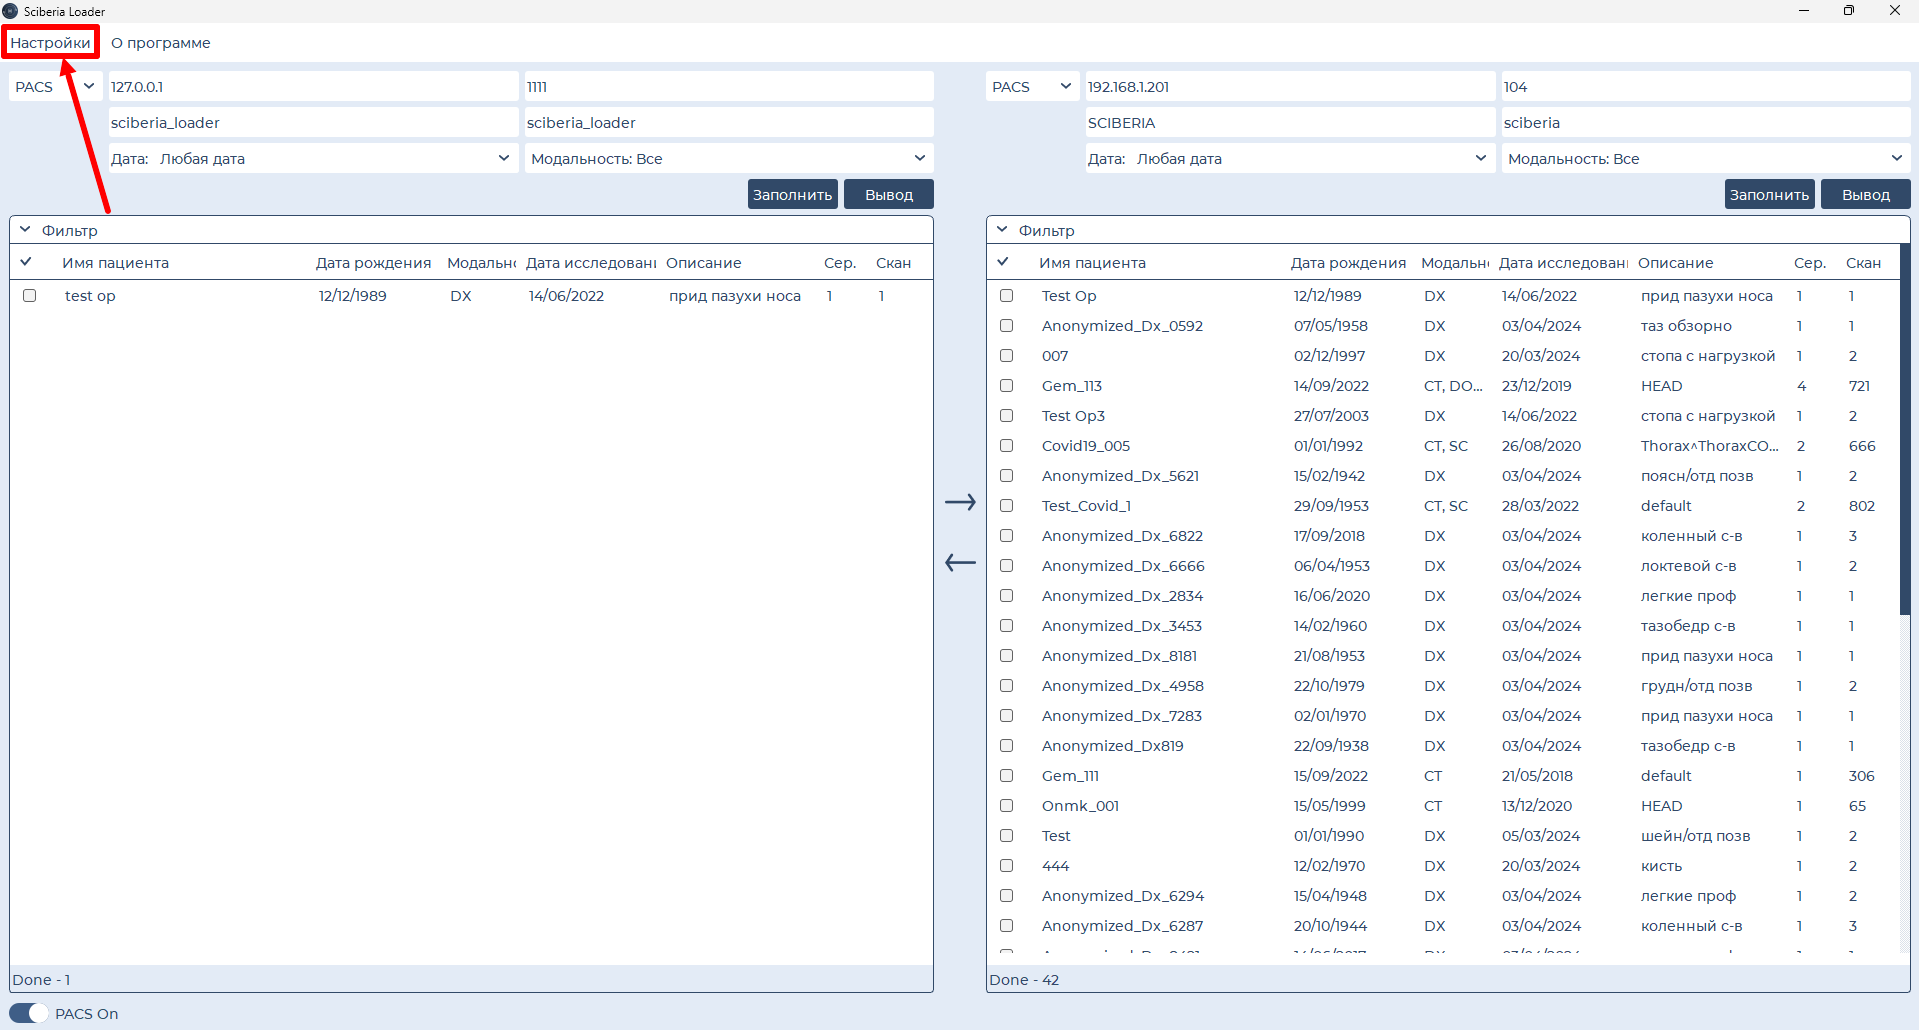Image resolution: width=1919 pixels, height=1030 pixels.
Task: Click the left Заполнить button
Action: pyautogui.click(x=792, y=194)
